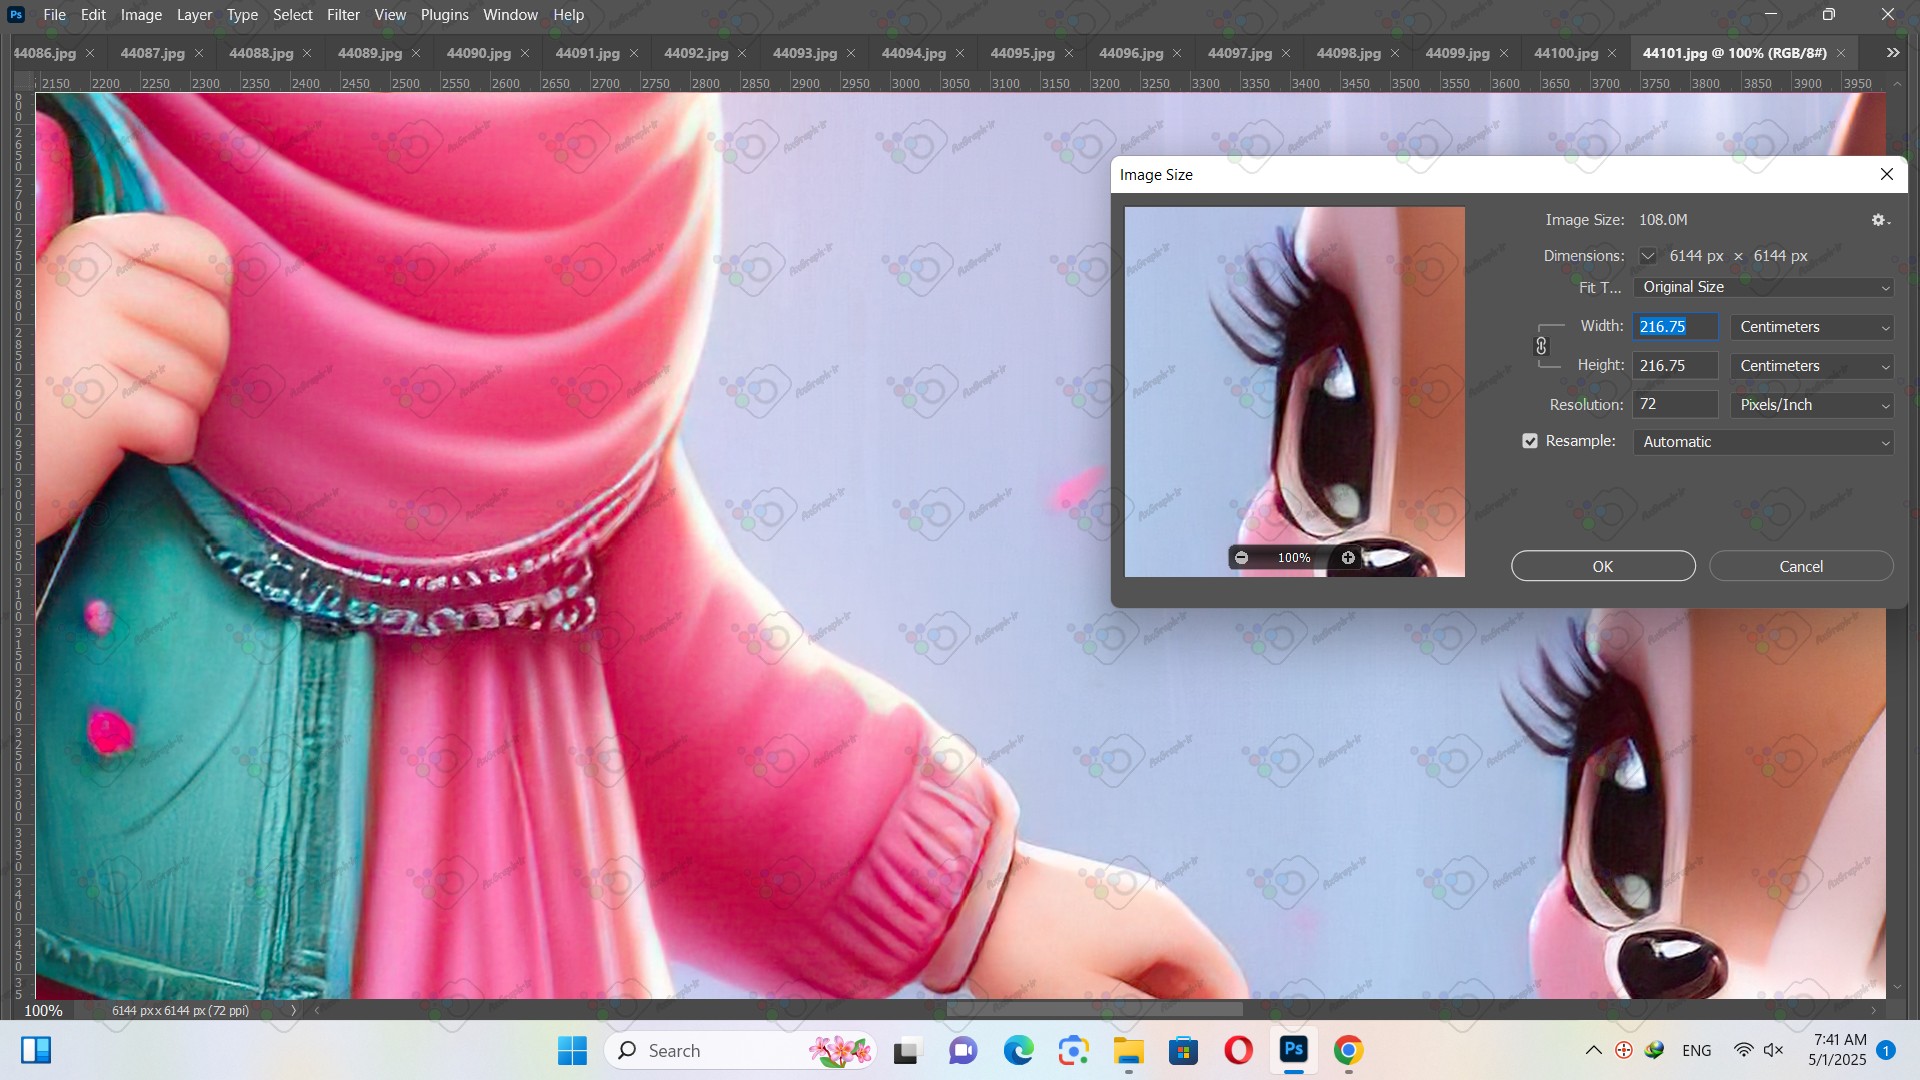Open the clock and date flyout
Viewport: 1920px width, 1080px height.
pyautogui.click(x=1838, y=1050)
